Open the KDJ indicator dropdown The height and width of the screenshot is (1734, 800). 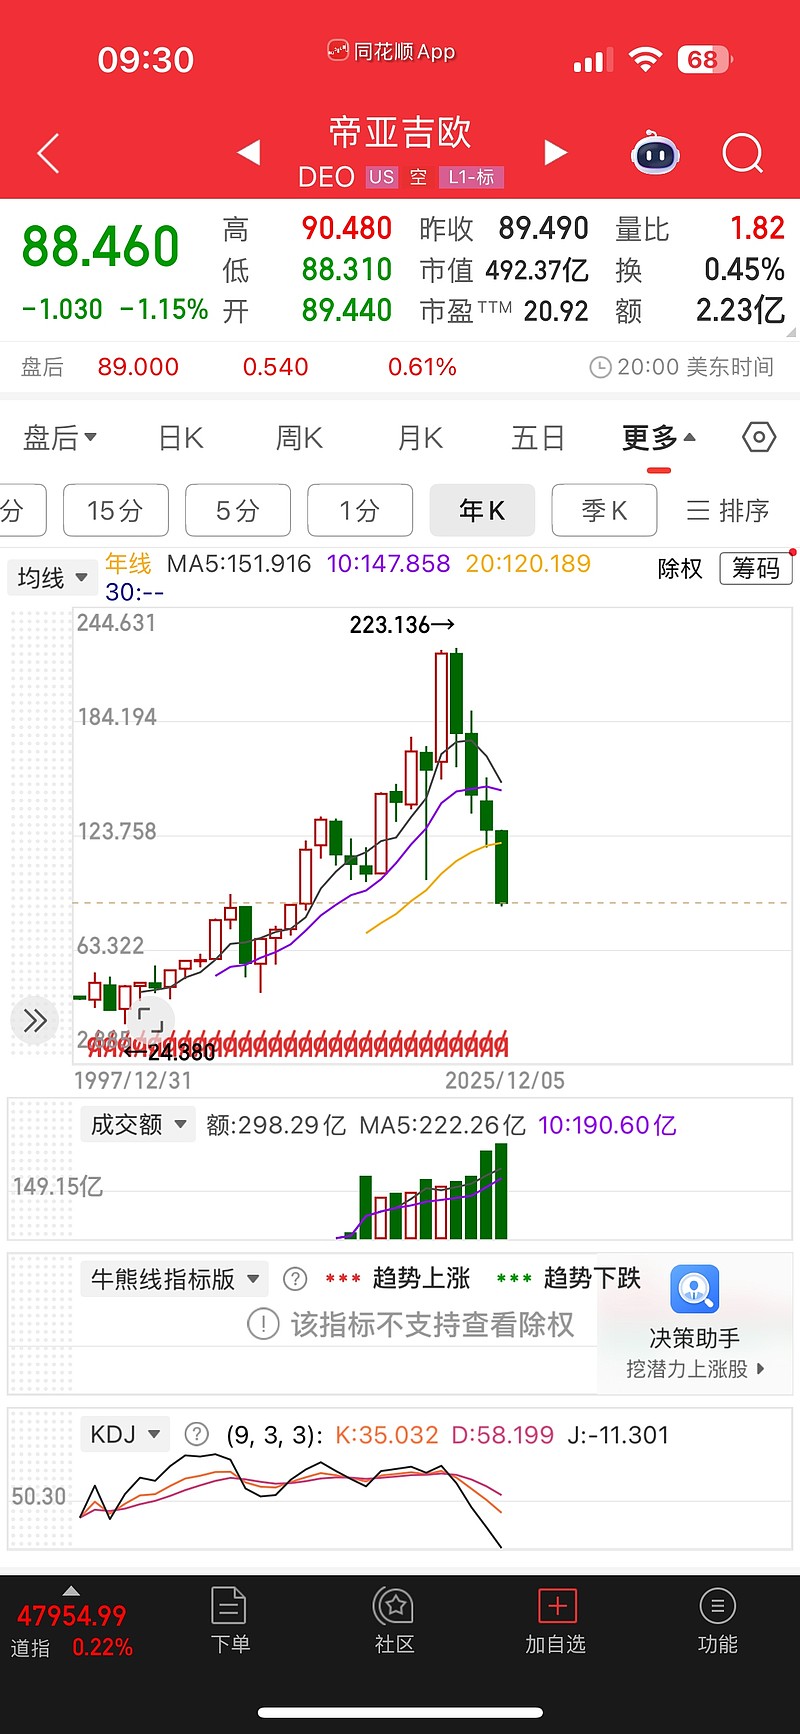coord(125,1435)
